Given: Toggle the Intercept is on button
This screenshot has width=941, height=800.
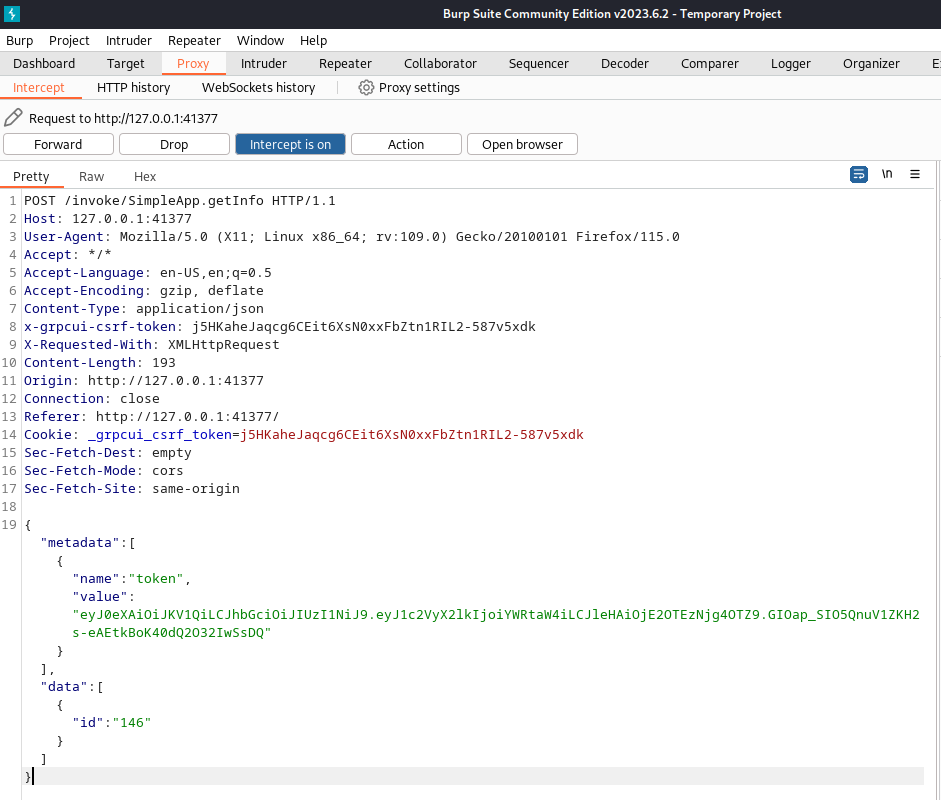Looking at the screenshot, I should [x=290, y=144].
